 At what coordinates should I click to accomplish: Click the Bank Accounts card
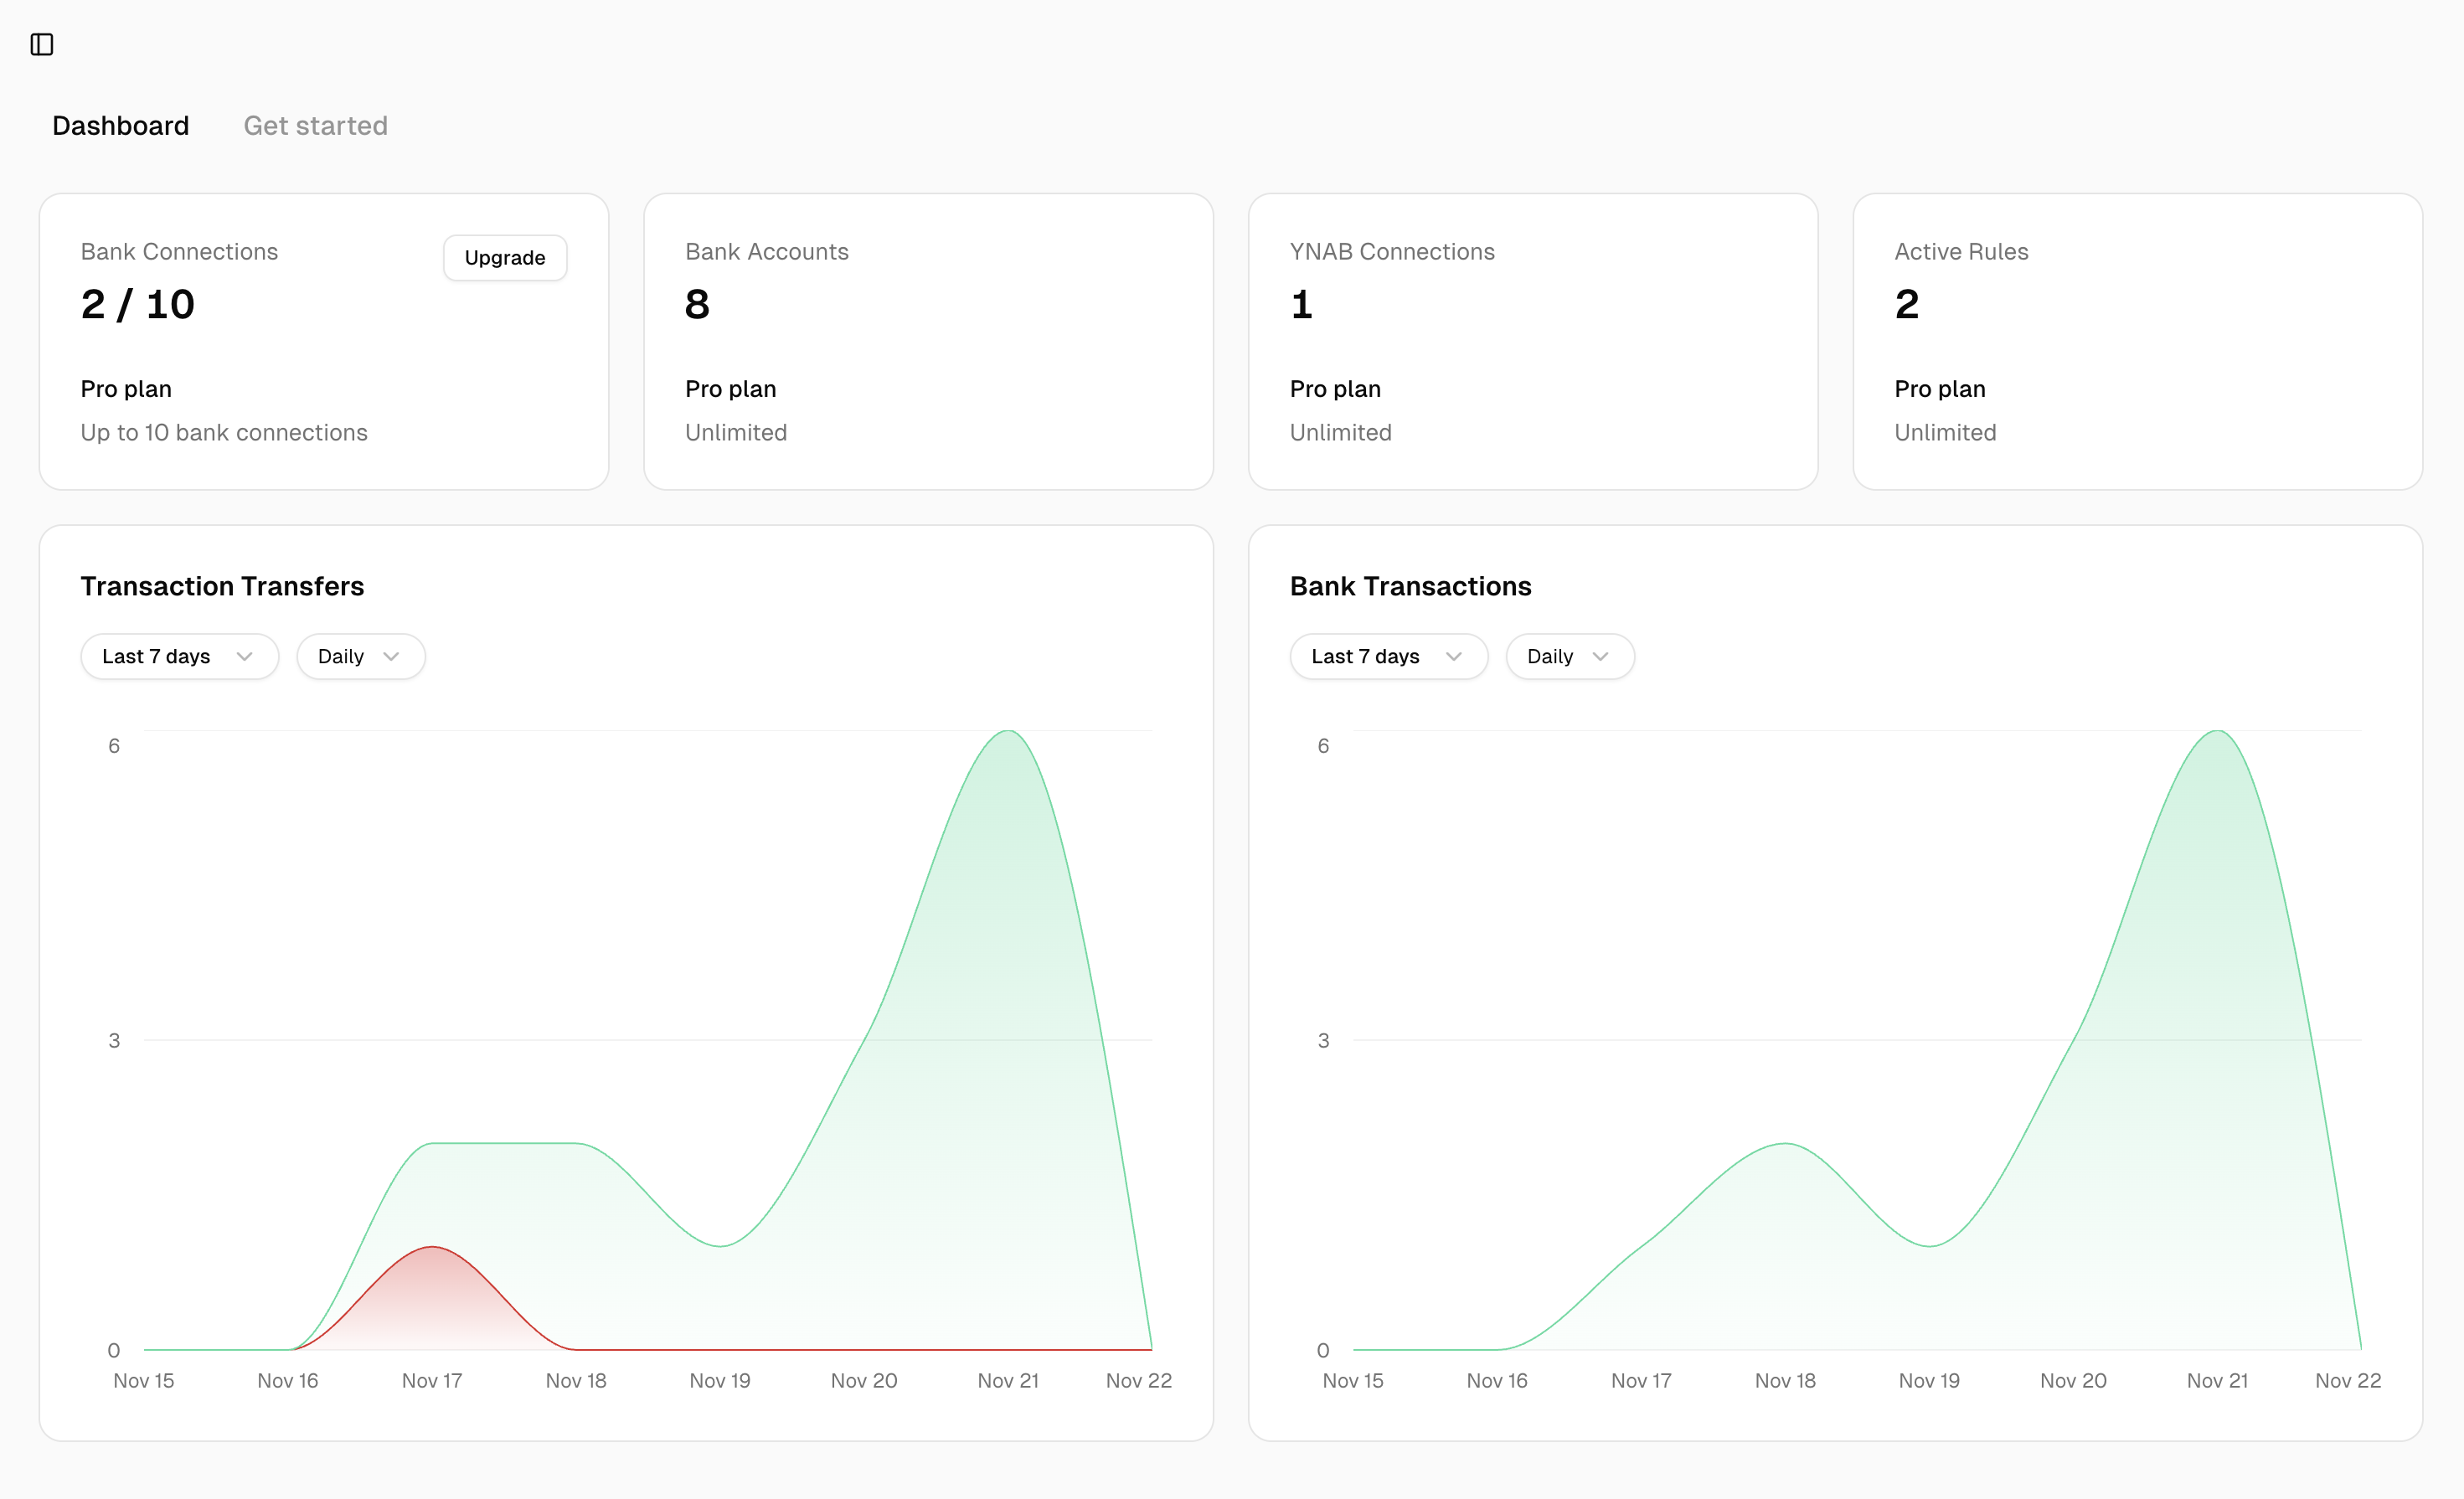928,342
